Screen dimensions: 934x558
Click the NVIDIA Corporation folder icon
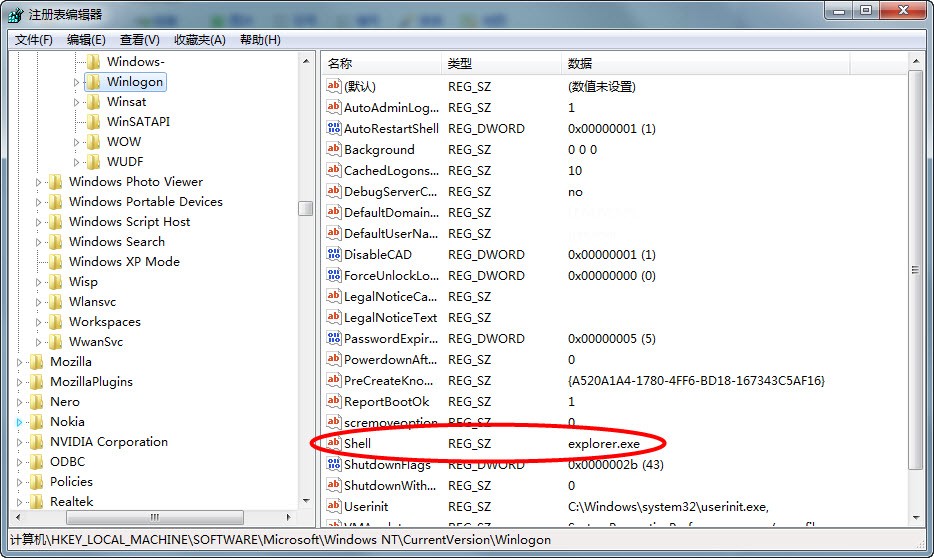click(x=36, y=442)
